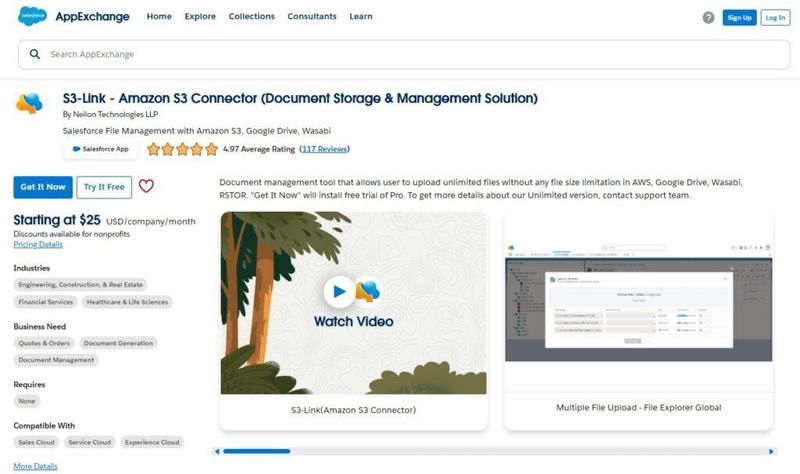
Task: Click the Starting at $25 price text
Action: click(x=57, y=220)
